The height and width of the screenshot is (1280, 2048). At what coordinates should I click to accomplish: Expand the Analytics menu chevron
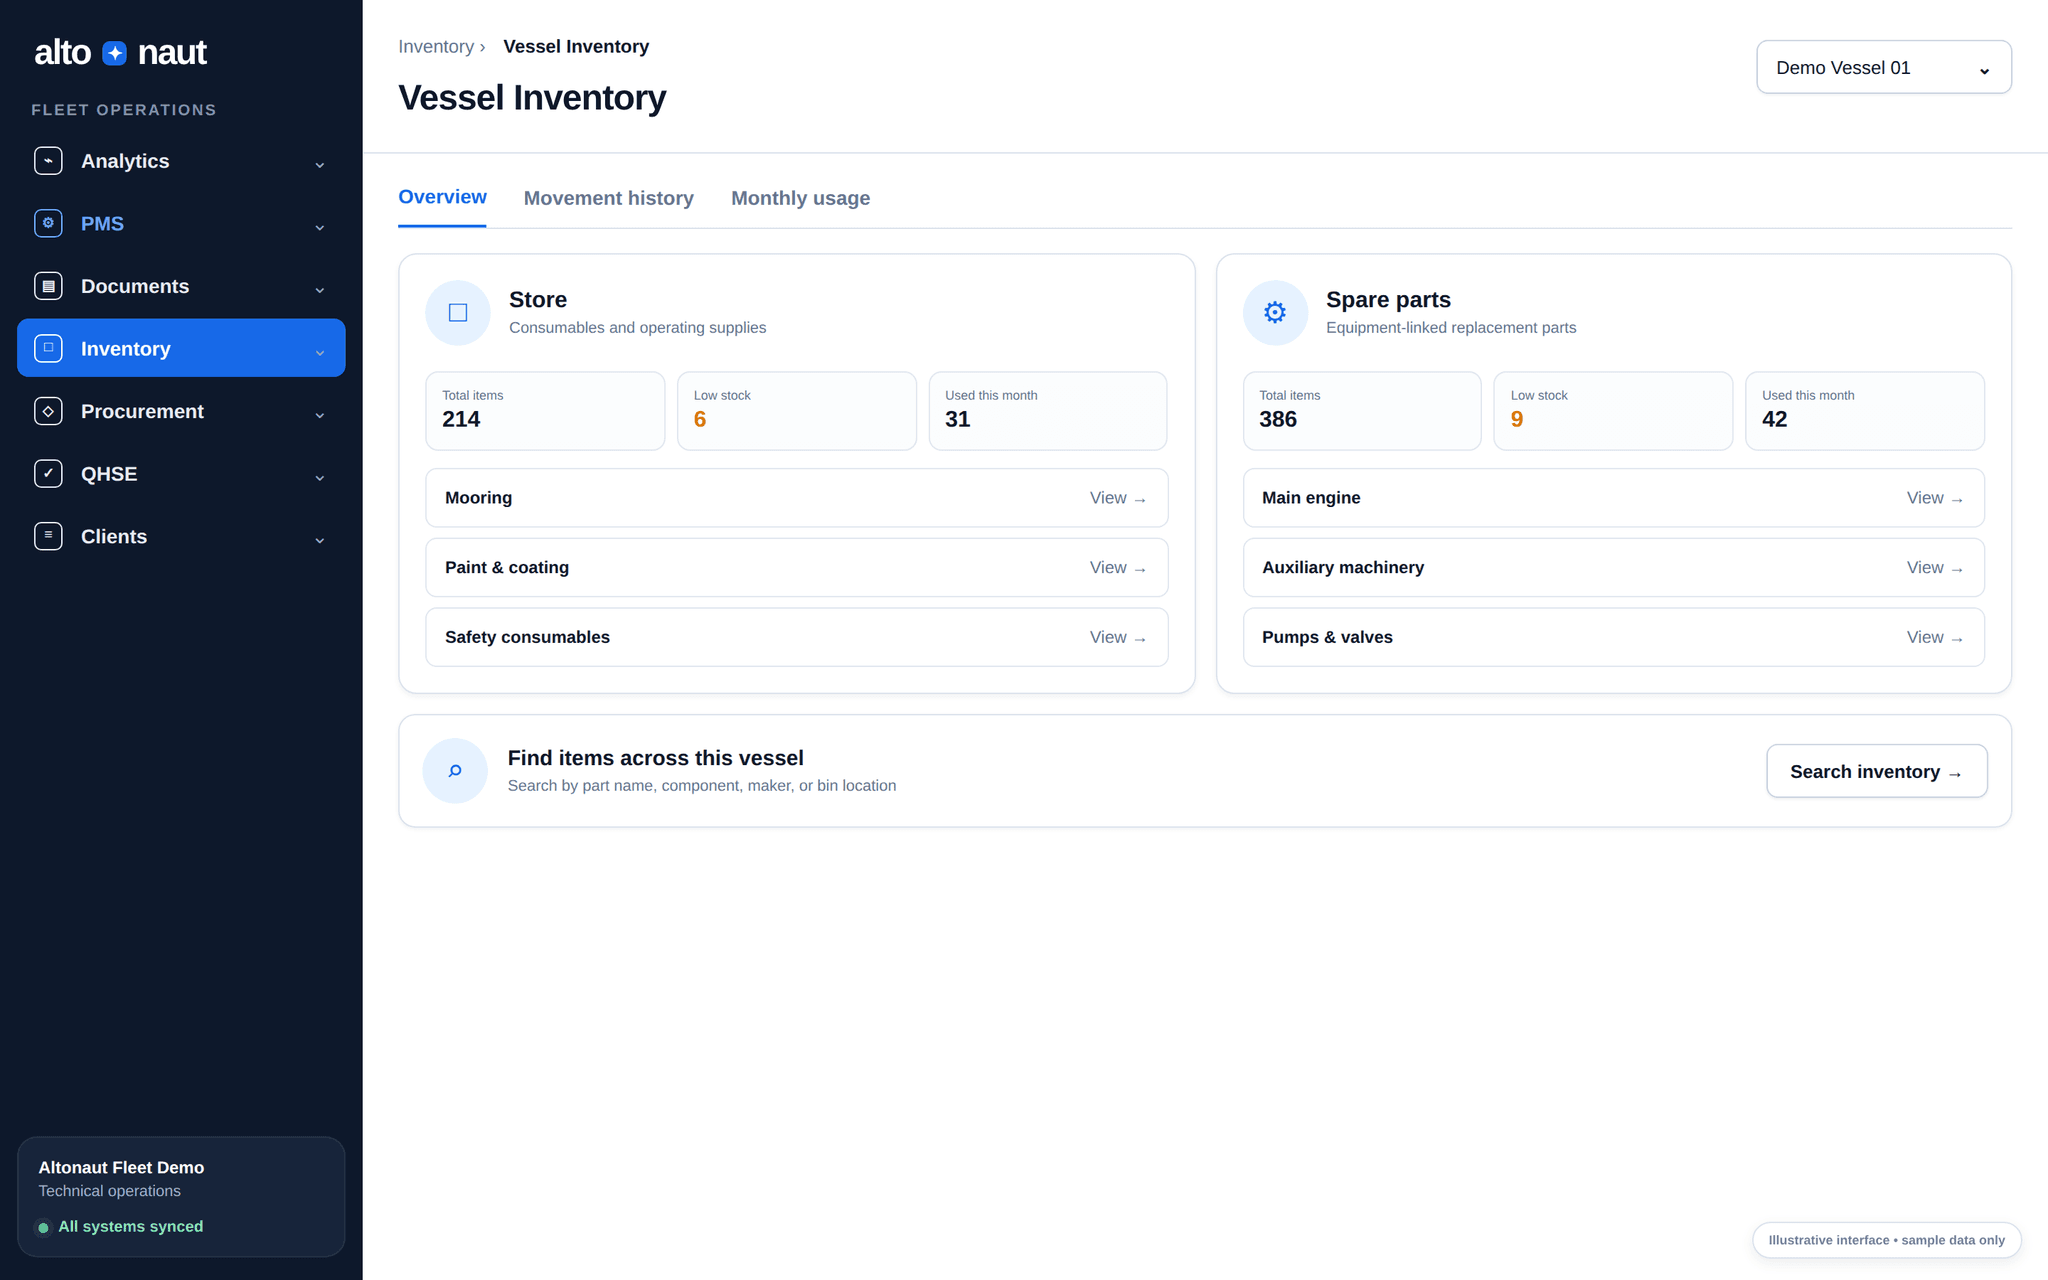pyautogui.click(x=320, y=165)
